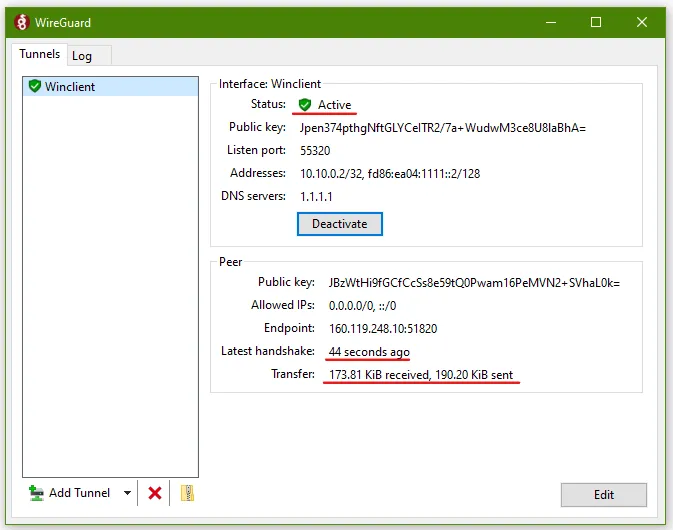Click the Edit button
The height and width of the screenshot is (530, 673).
[x=603, y=495]
